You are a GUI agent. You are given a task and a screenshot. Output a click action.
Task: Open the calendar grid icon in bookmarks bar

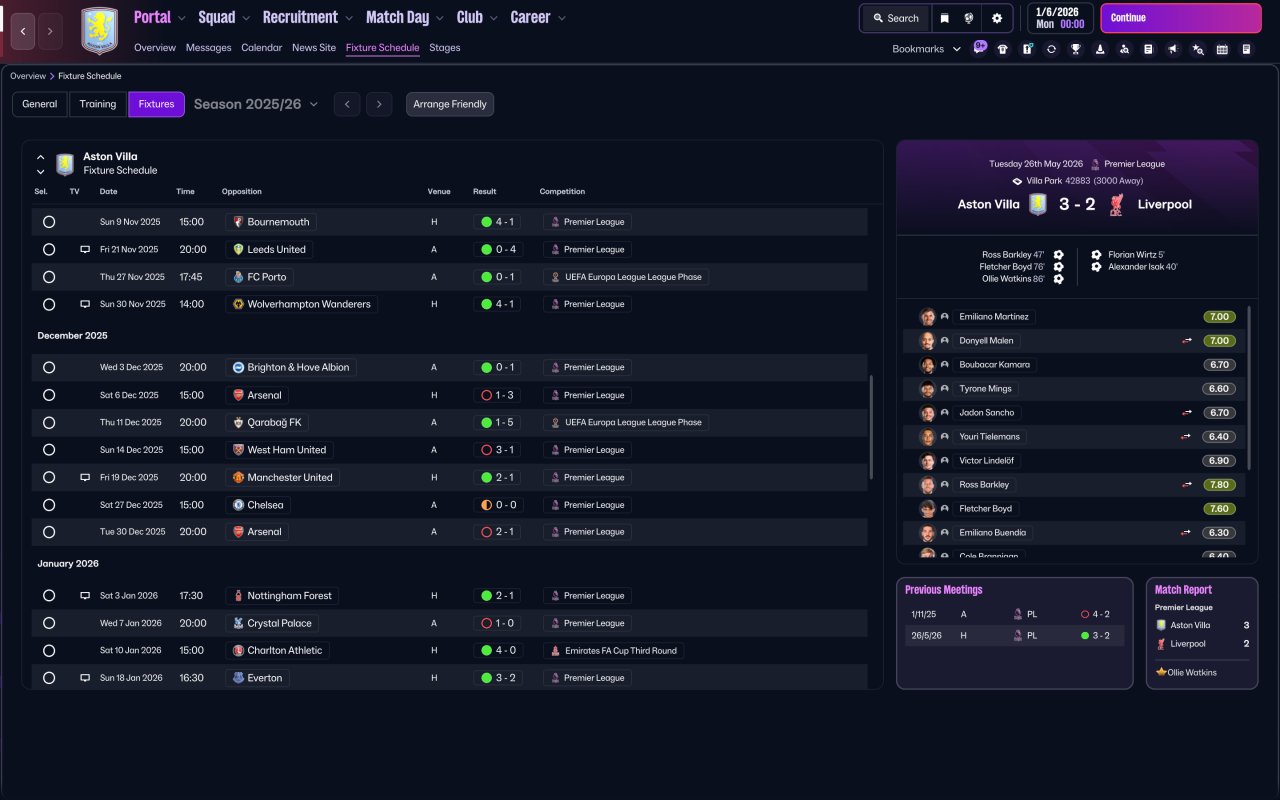[1222, 49]
